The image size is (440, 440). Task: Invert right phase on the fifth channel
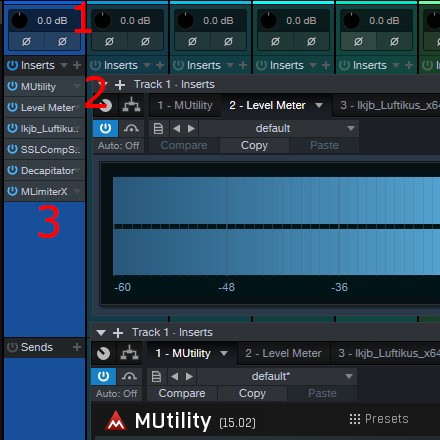394,41
